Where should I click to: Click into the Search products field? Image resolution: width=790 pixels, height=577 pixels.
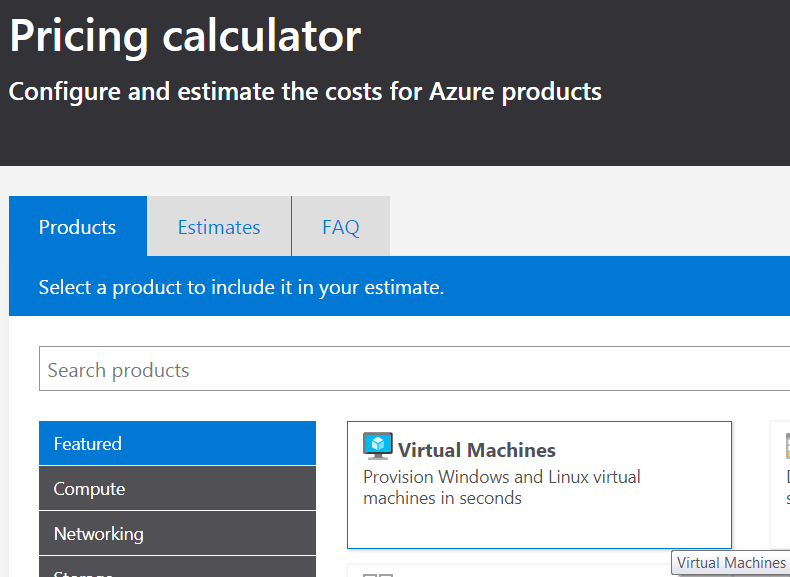[400, 370]
